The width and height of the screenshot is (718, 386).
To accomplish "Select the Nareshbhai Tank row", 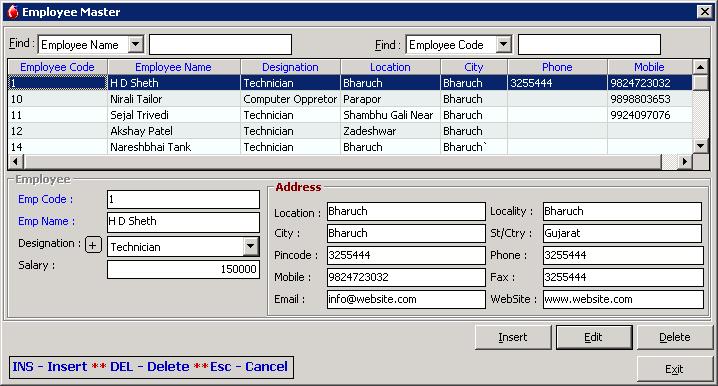I will (x=350, y=147).
